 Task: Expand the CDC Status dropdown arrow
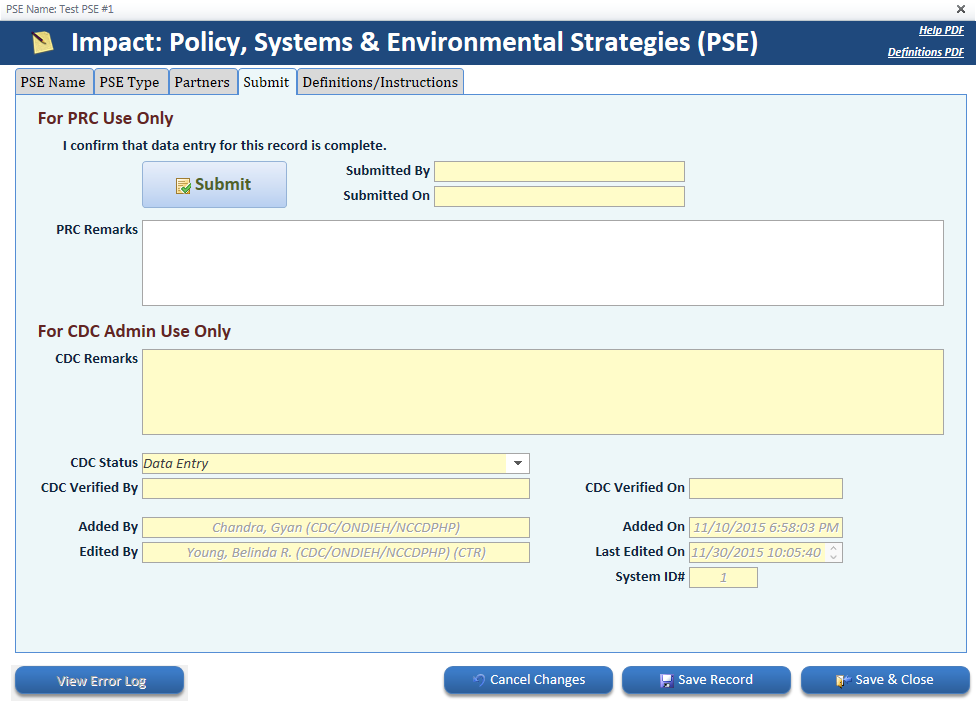518,463
